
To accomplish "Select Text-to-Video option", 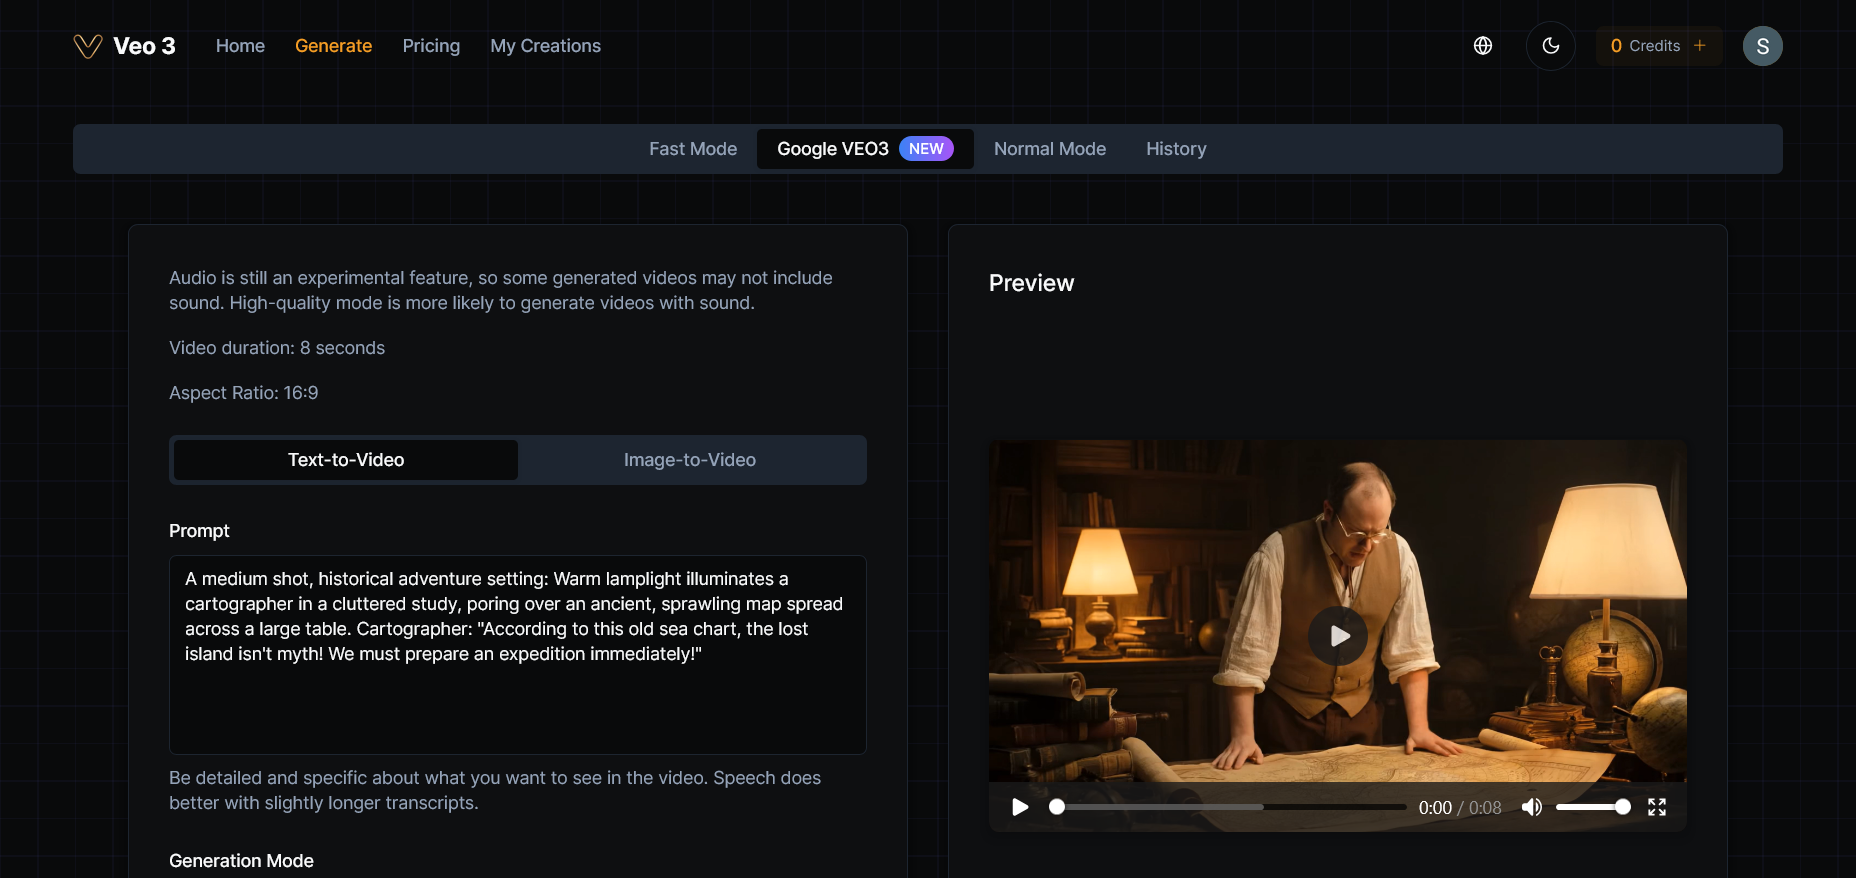I will click(x=346, y=460).
